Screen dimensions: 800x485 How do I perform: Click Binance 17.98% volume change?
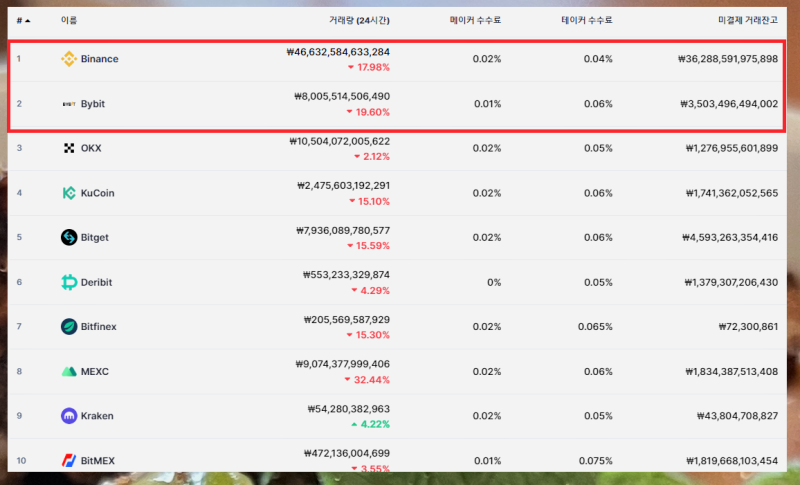tap(369, 67)
